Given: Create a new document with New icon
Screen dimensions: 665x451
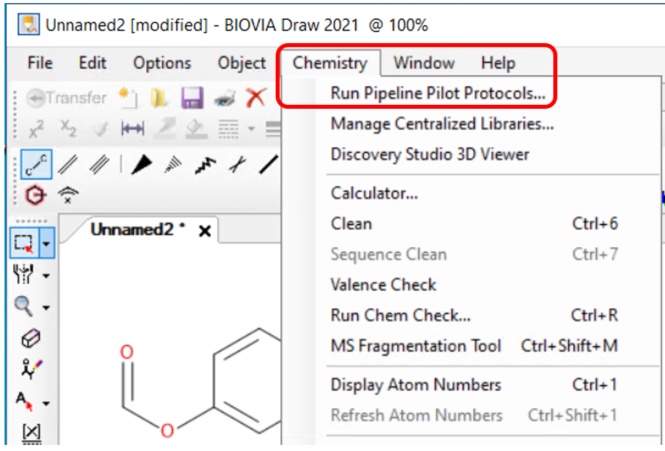Looking at the screenshot, I should pyautogui.click(x=128, y=98).
